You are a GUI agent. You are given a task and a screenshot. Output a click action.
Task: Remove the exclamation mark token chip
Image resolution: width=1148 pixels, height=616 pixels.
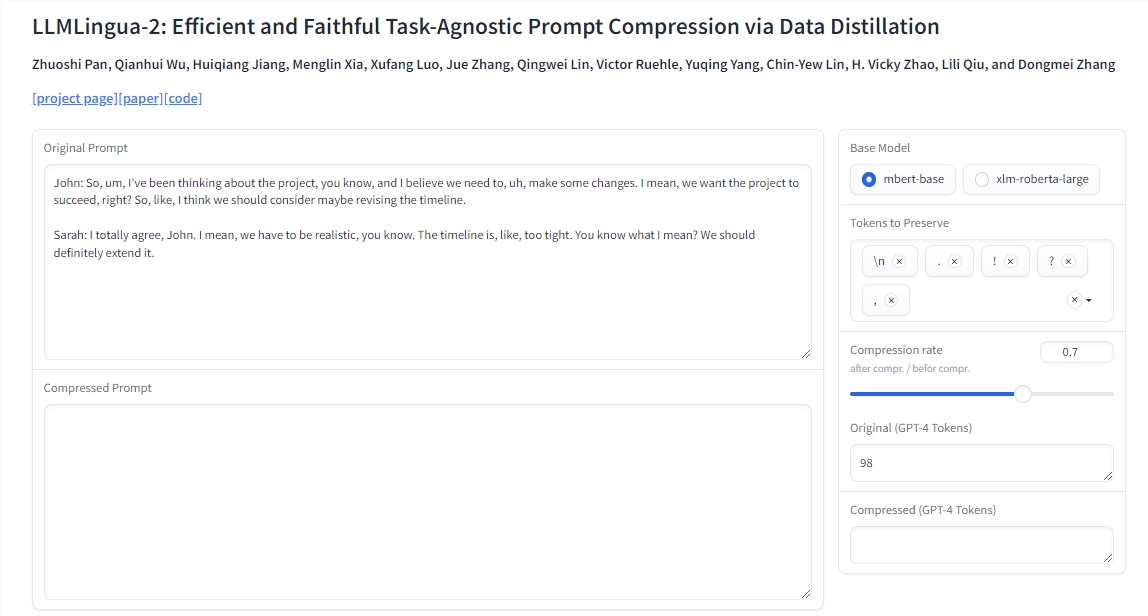point(1010,262)
